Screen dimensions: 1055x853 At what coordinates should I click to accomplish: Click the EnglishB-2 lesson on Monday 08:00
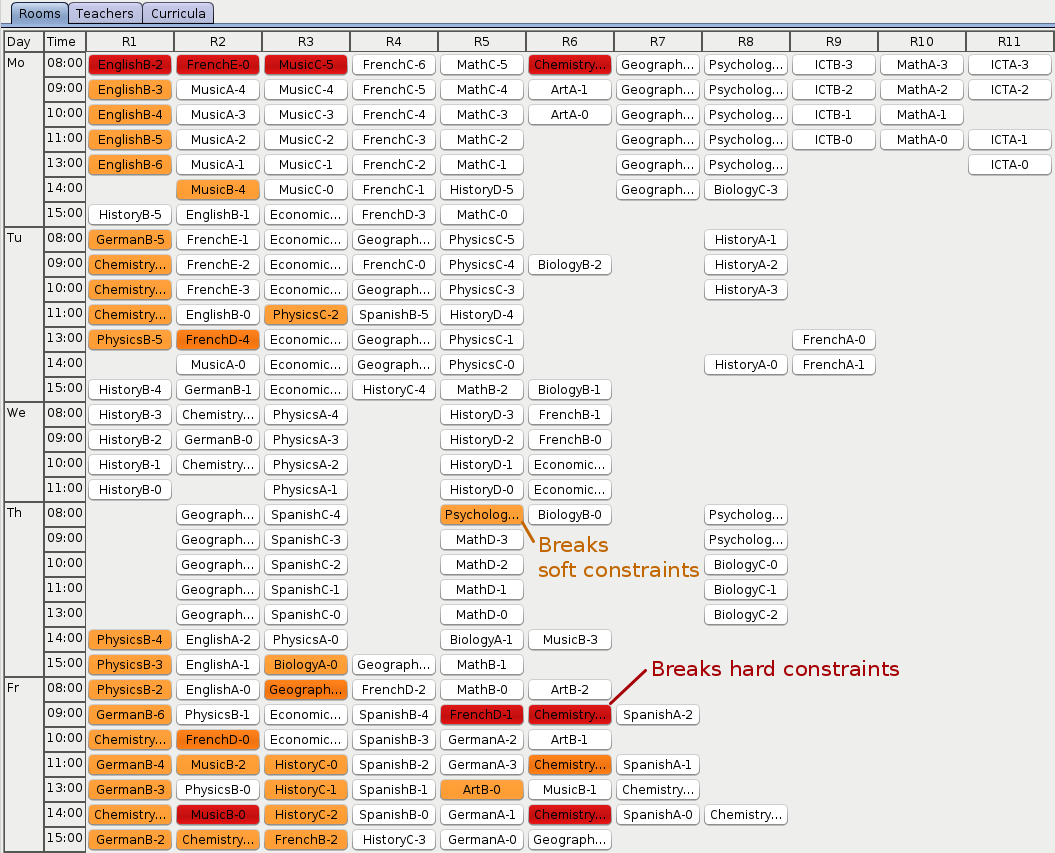click(129, 64)
